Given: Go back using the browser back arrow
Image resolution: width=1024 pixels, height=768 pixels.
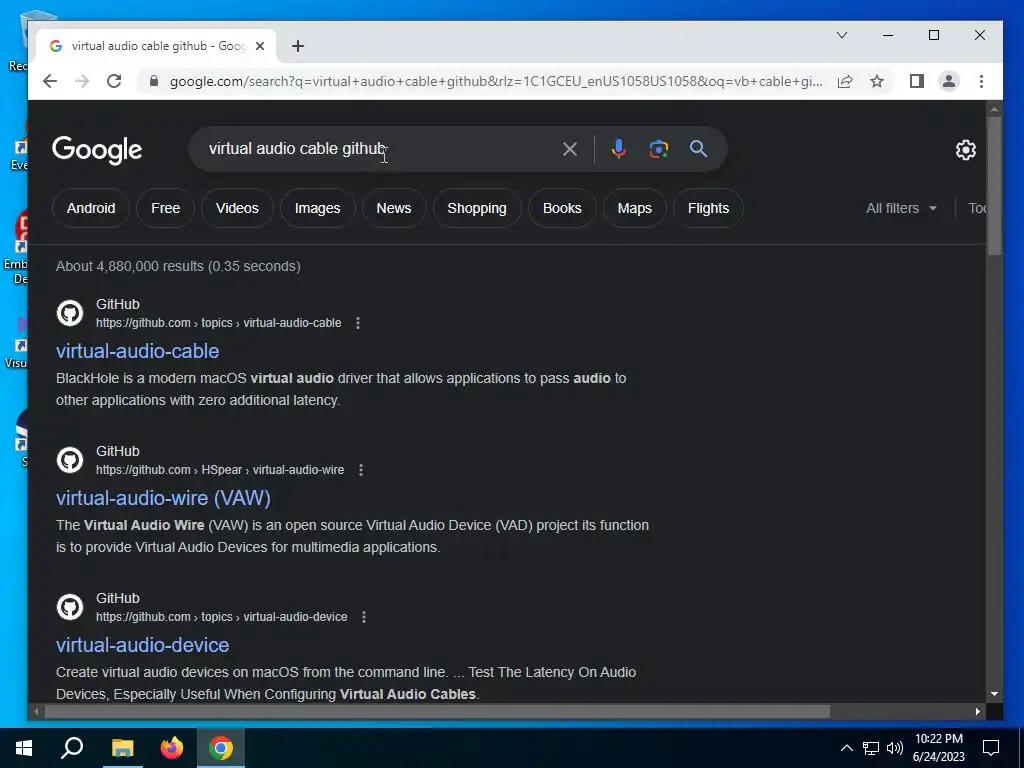Looking at the screenshot, I should (x=50, y=81).
